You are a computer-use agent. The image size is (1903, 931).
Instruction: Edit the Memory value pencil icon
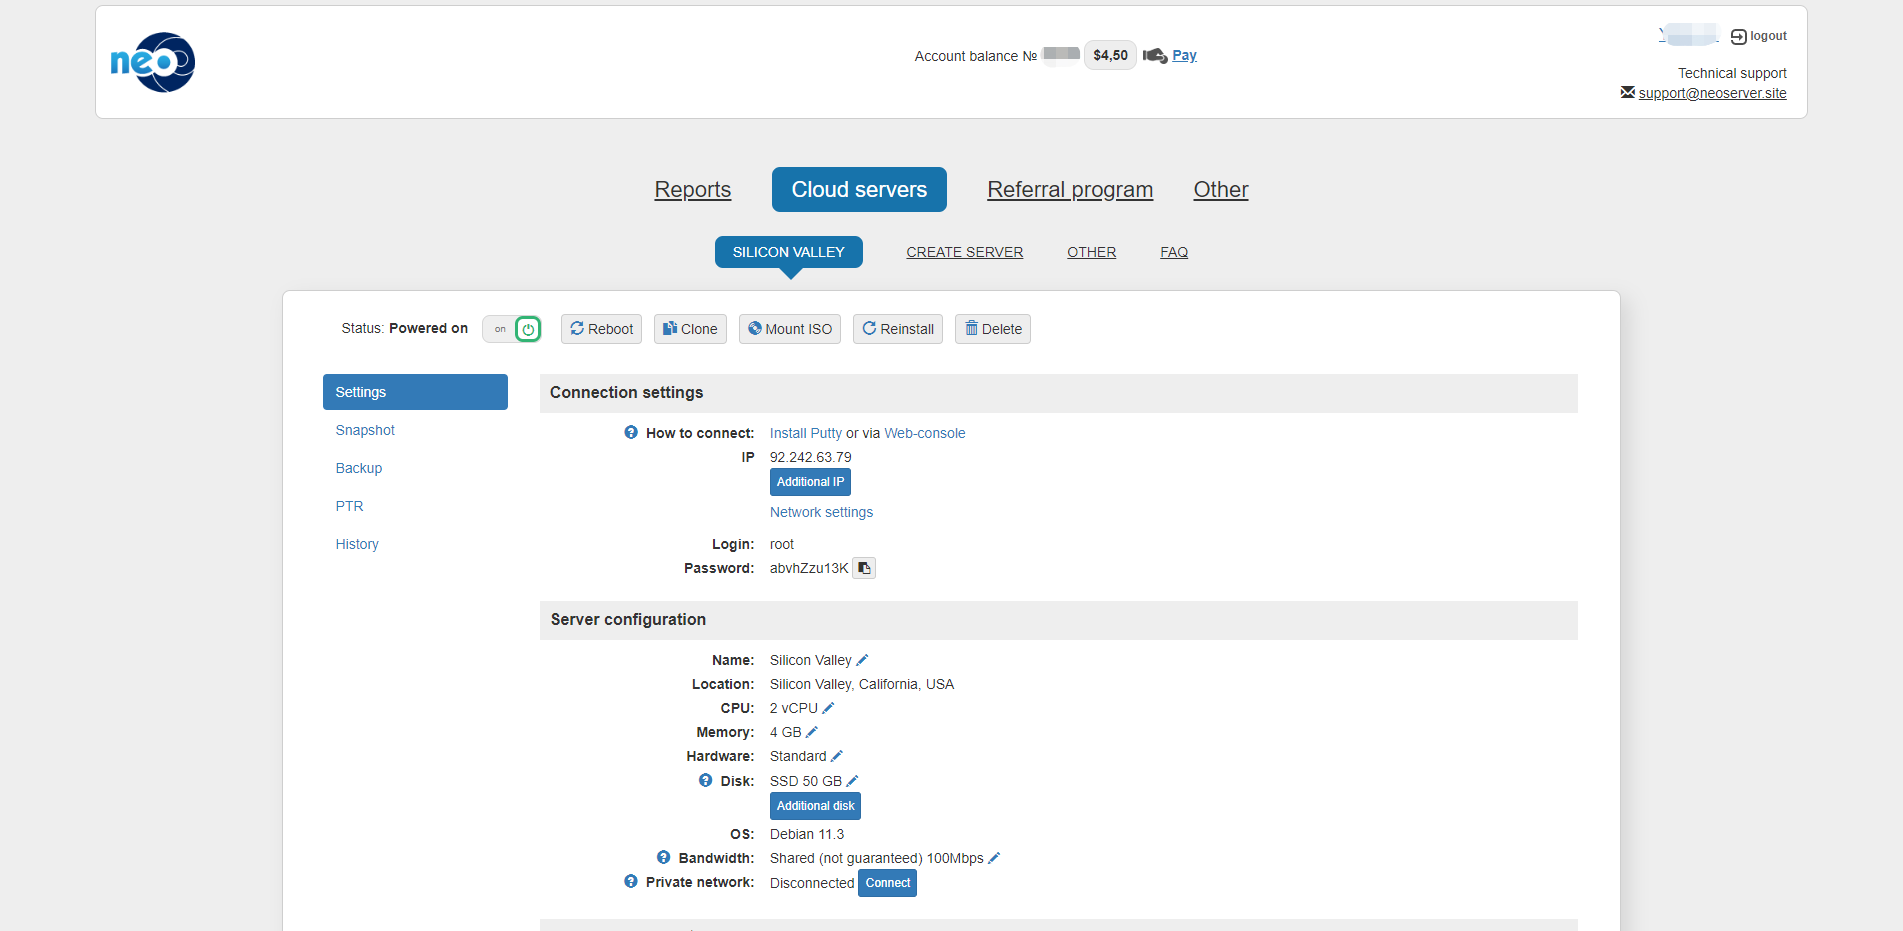point(812,732)
